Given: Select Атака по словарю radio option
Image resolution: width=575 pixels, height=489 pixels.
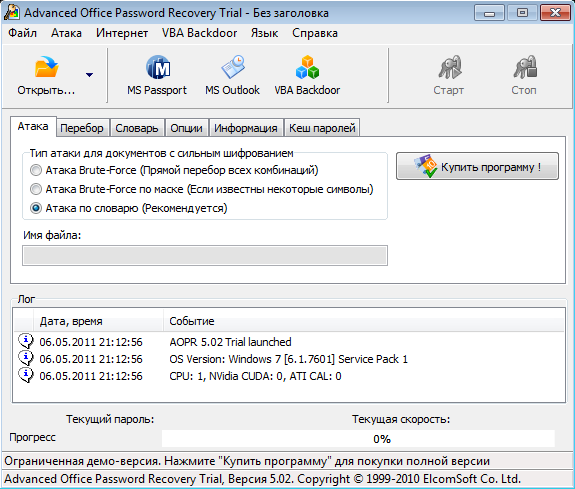Looking at the screenshot, I should click(x=36, y=208).
